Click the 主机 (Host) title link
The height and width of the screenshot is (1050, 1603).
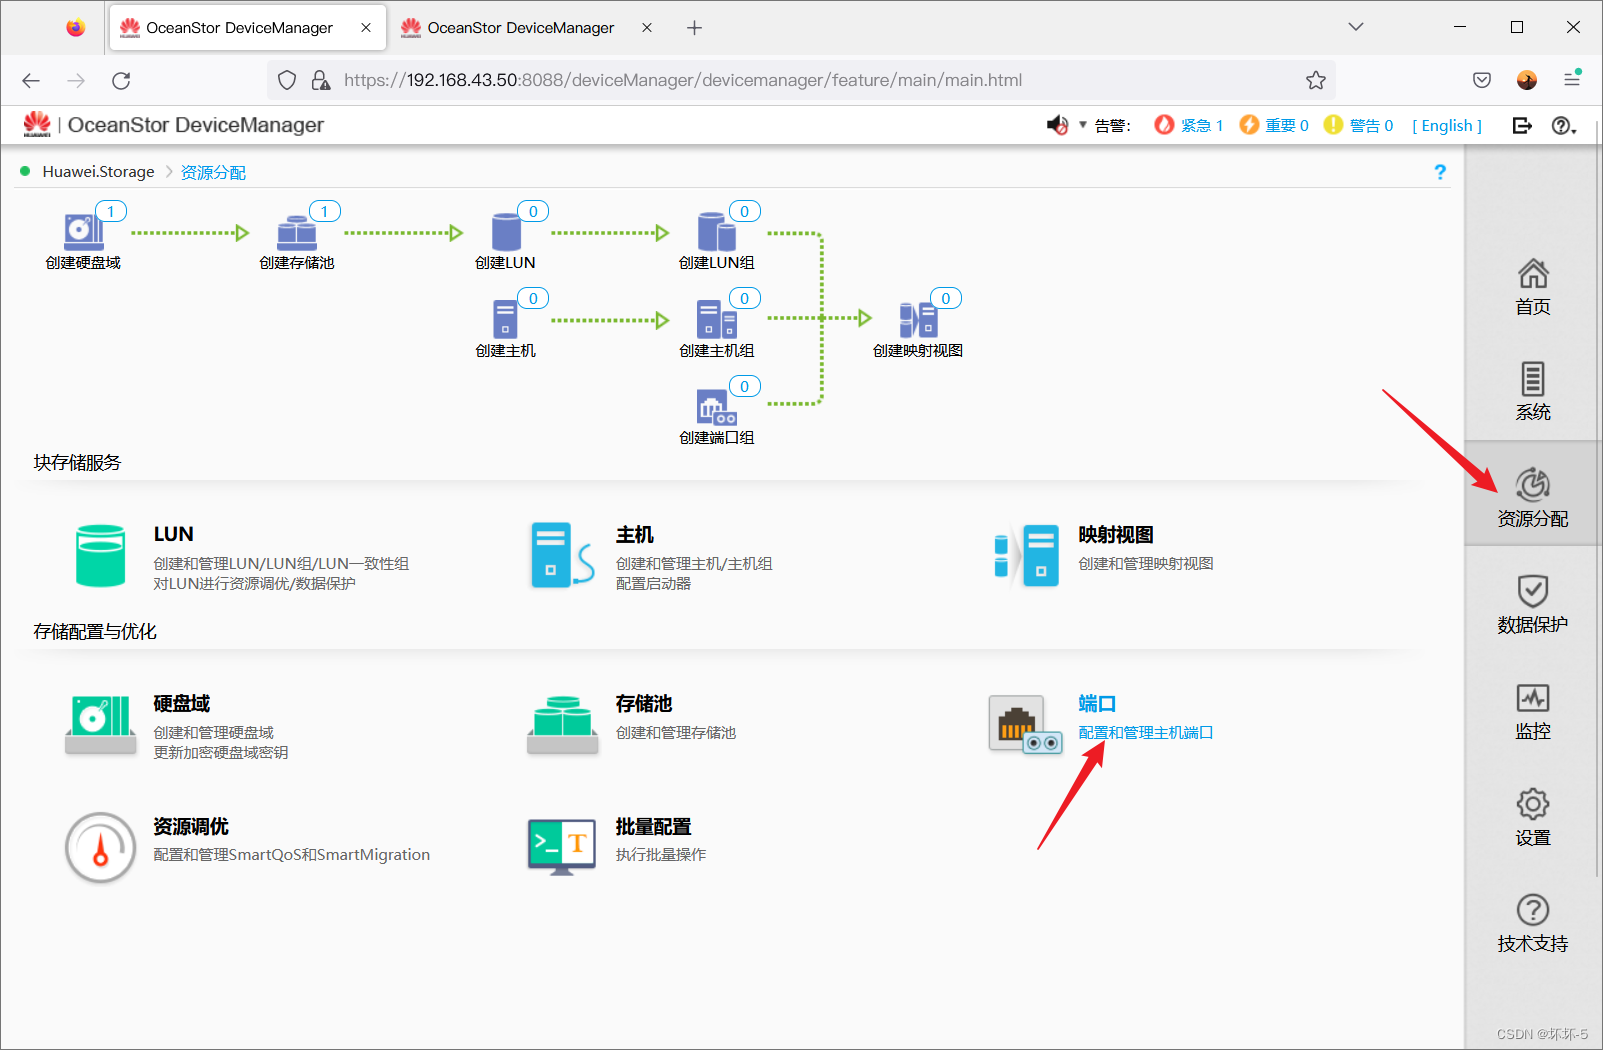pyautogui.click(x=635, y=535)
